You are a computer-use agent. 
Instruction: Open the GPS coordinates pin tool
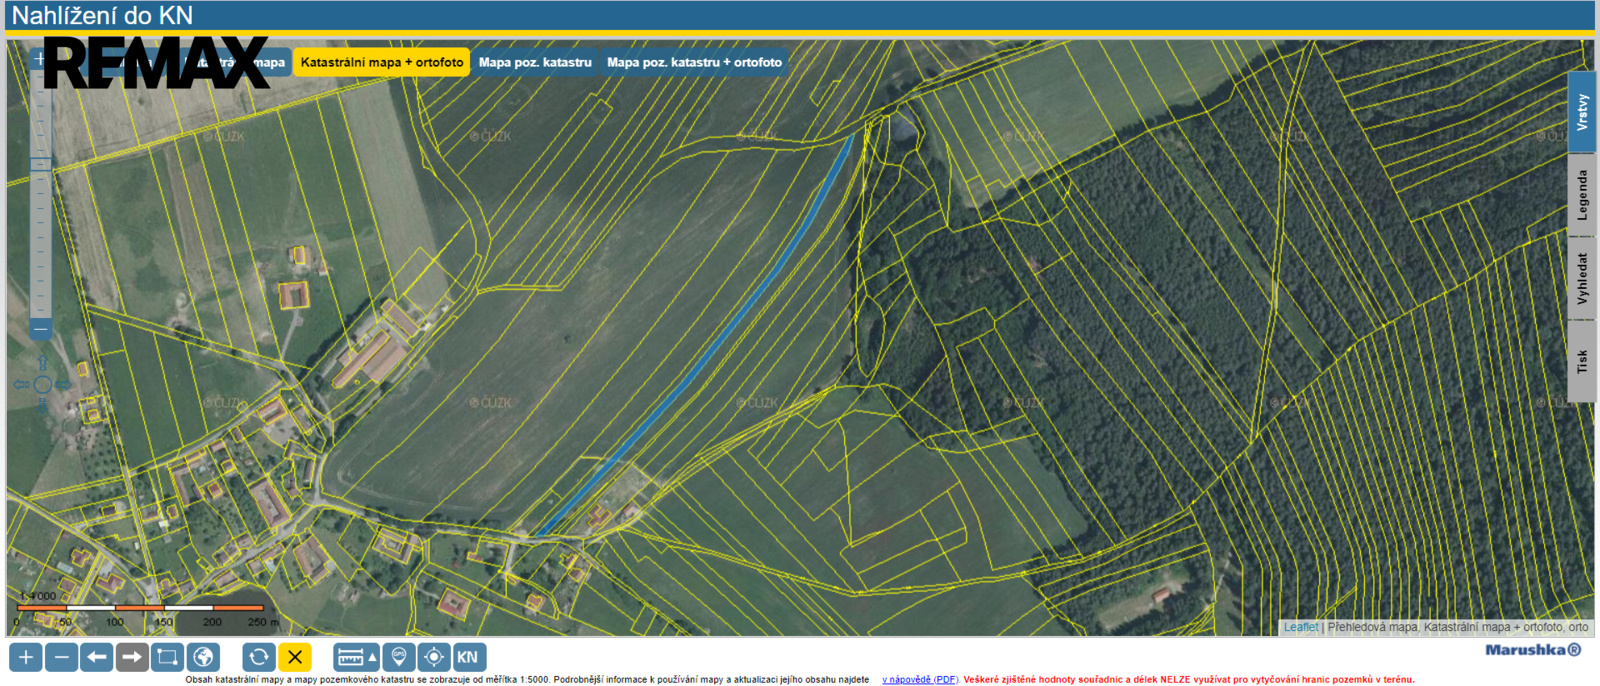(x=399, y=657)
